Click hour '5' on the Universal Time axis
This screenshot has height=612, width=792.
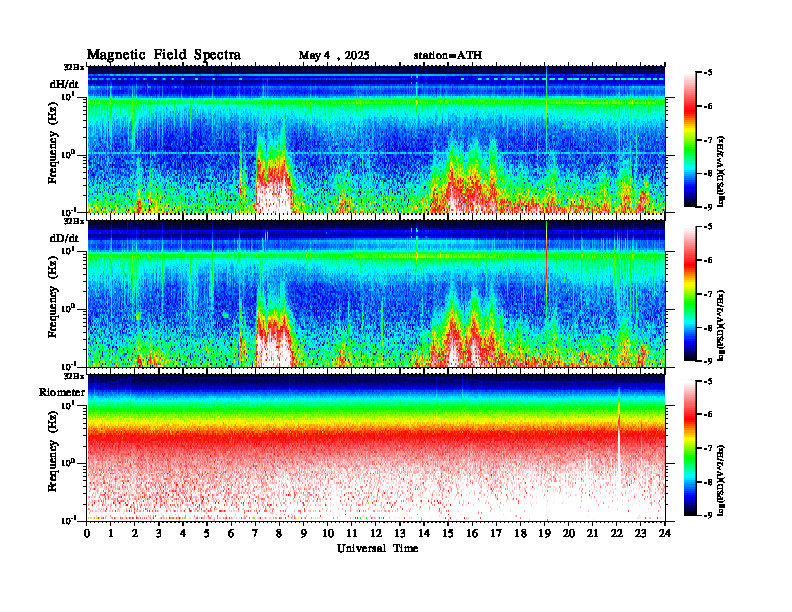207,534
